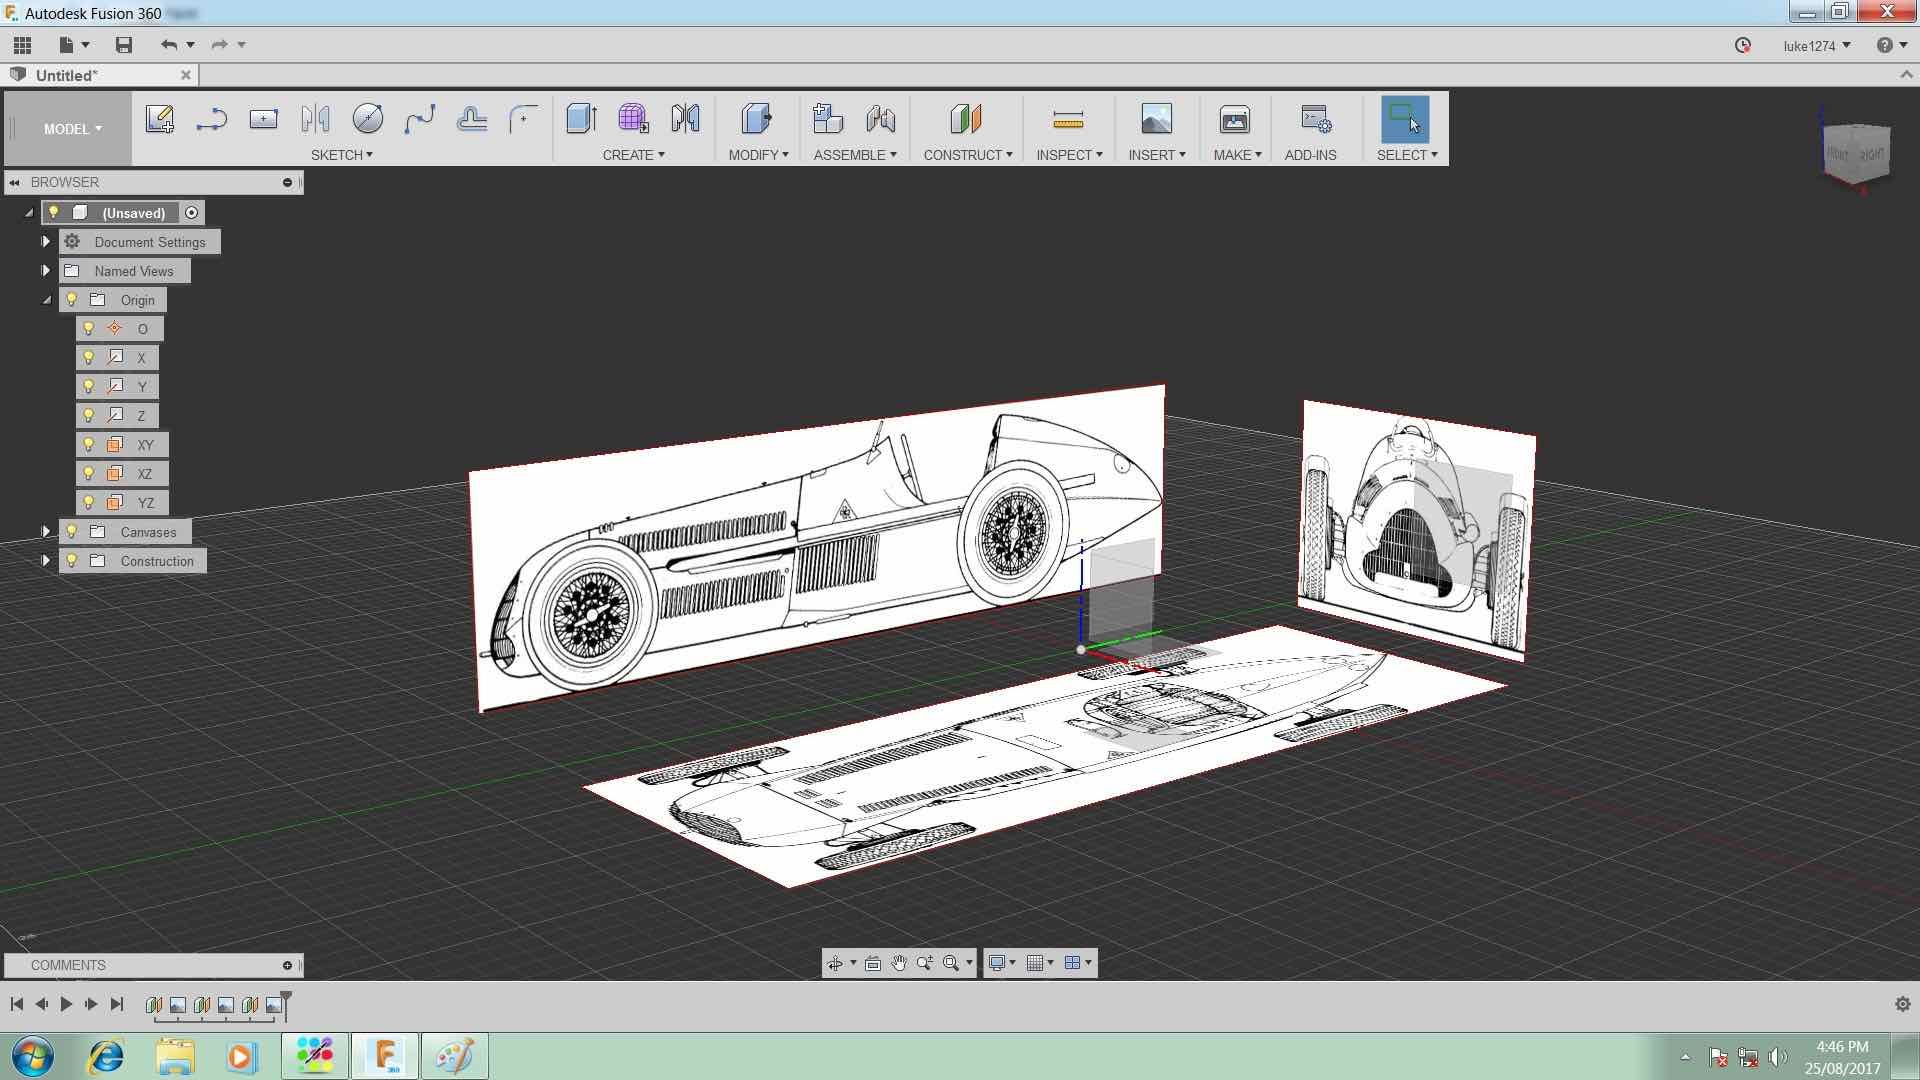1920x1080 pixels.
Task: Toggle visibility of origin point O
Action: pos(89,329)
